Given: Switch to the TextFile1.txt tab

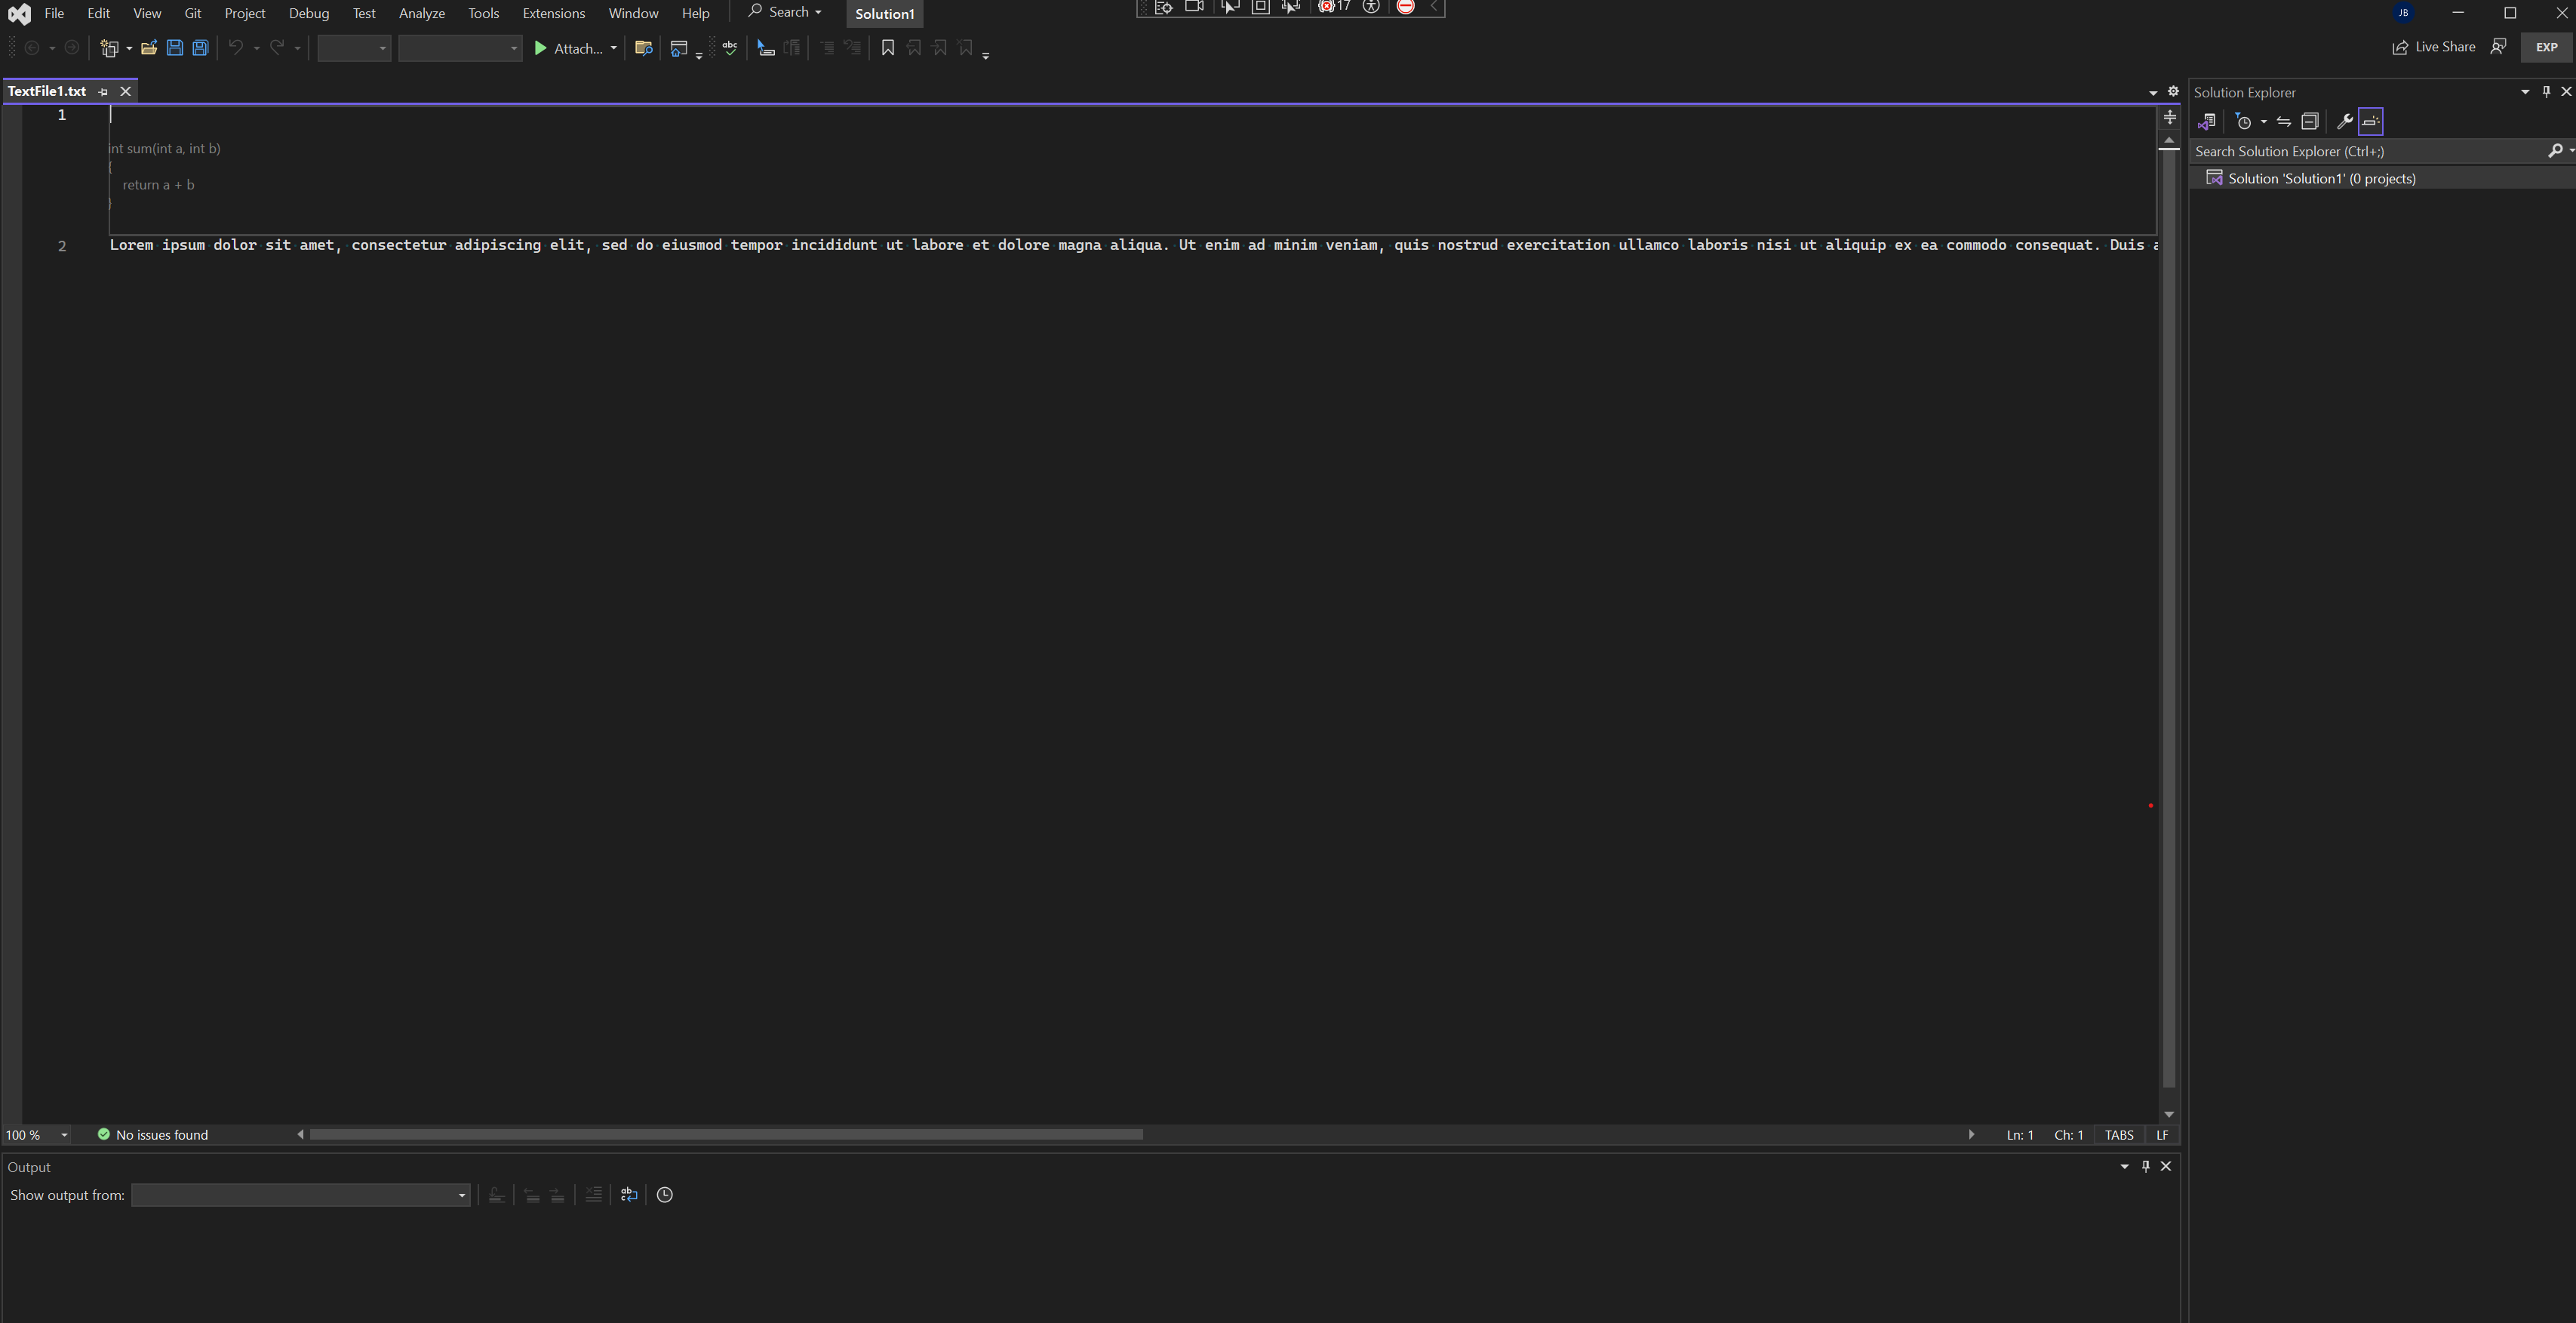Looking at the screenshot, I should pyautogui.click(x=45, y=91).
